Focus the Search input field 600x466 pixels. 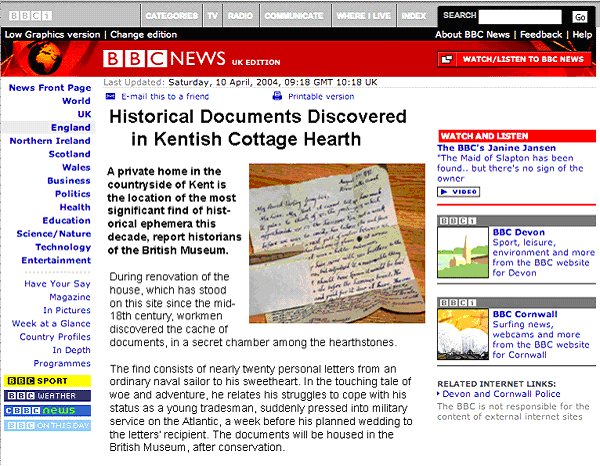tap(520, 17)
